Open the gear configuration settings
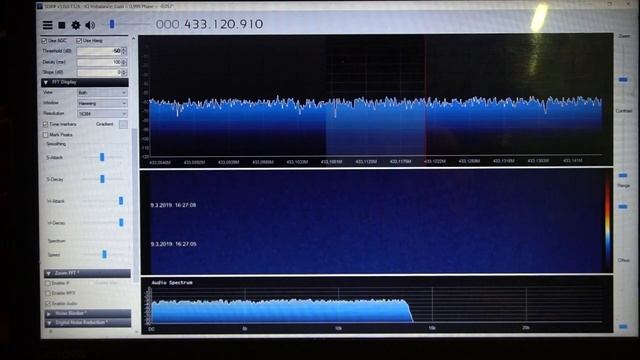This screenshot has height=360, width=640. point(76,25)
